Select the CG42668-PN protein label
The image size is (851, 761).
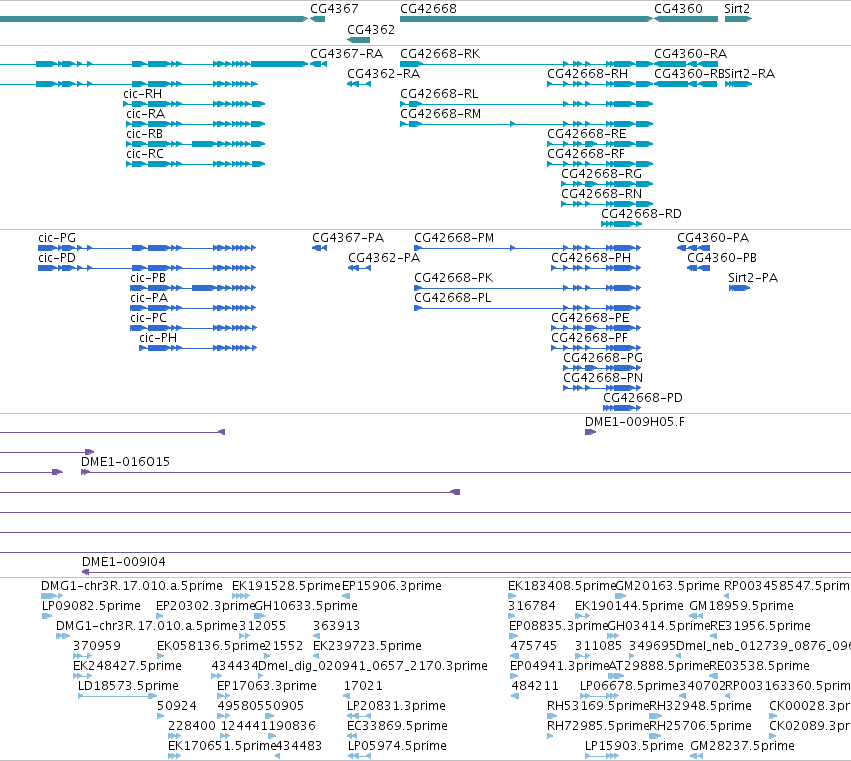pos(603,378)
